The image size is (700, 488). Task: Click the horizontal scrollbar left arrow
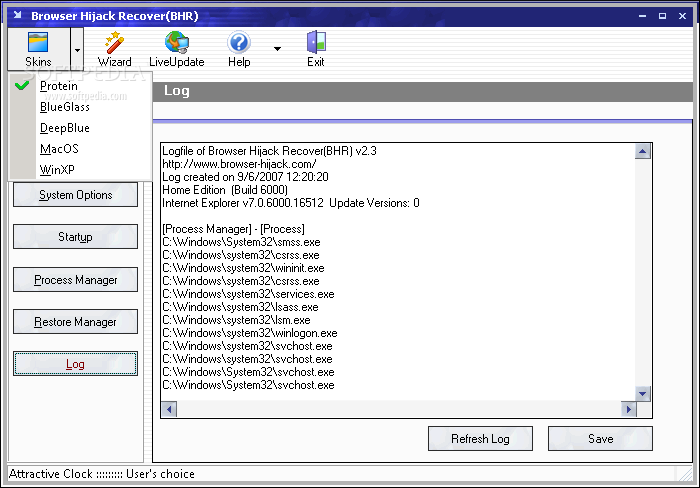(x=169, y=409)
